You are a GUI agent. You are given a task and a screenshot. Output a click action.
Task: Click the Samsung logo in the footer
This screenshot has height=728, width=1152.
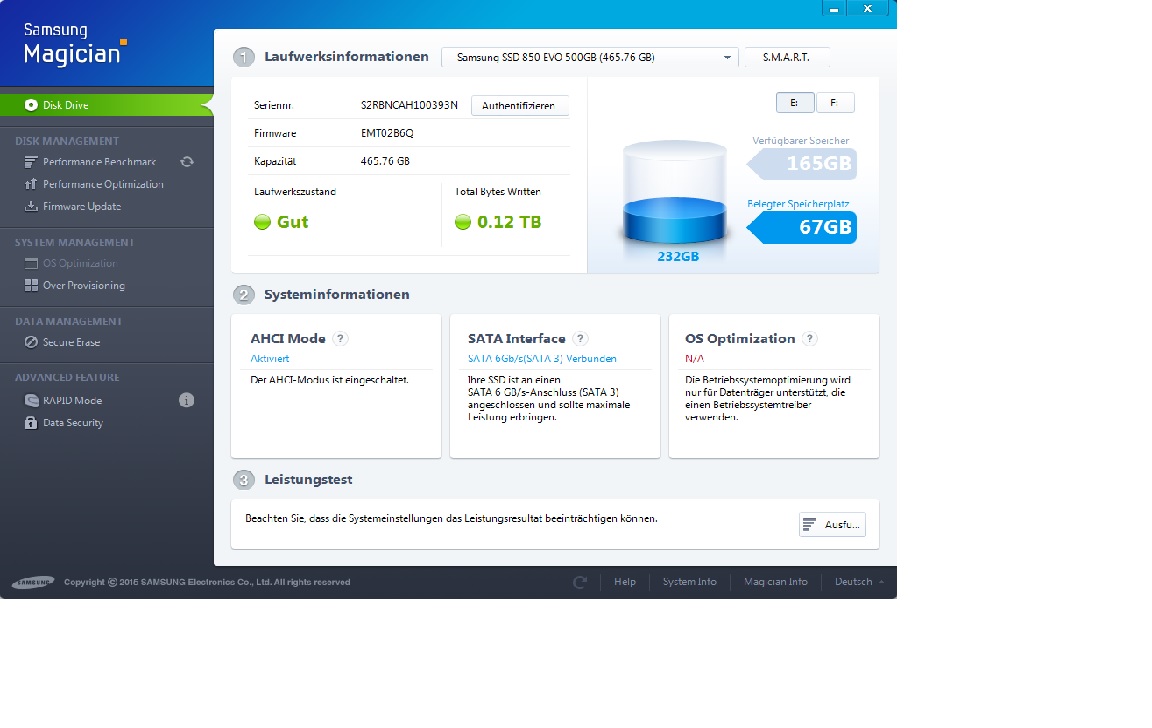click(33, 583)
